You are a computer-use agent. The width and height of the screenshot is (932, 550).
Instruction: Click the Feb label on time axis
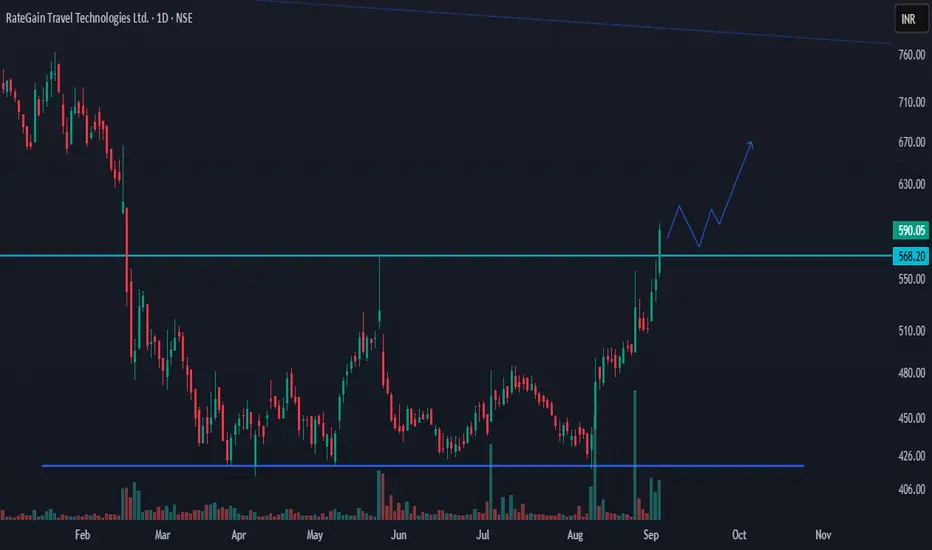[x=83, y=535]
